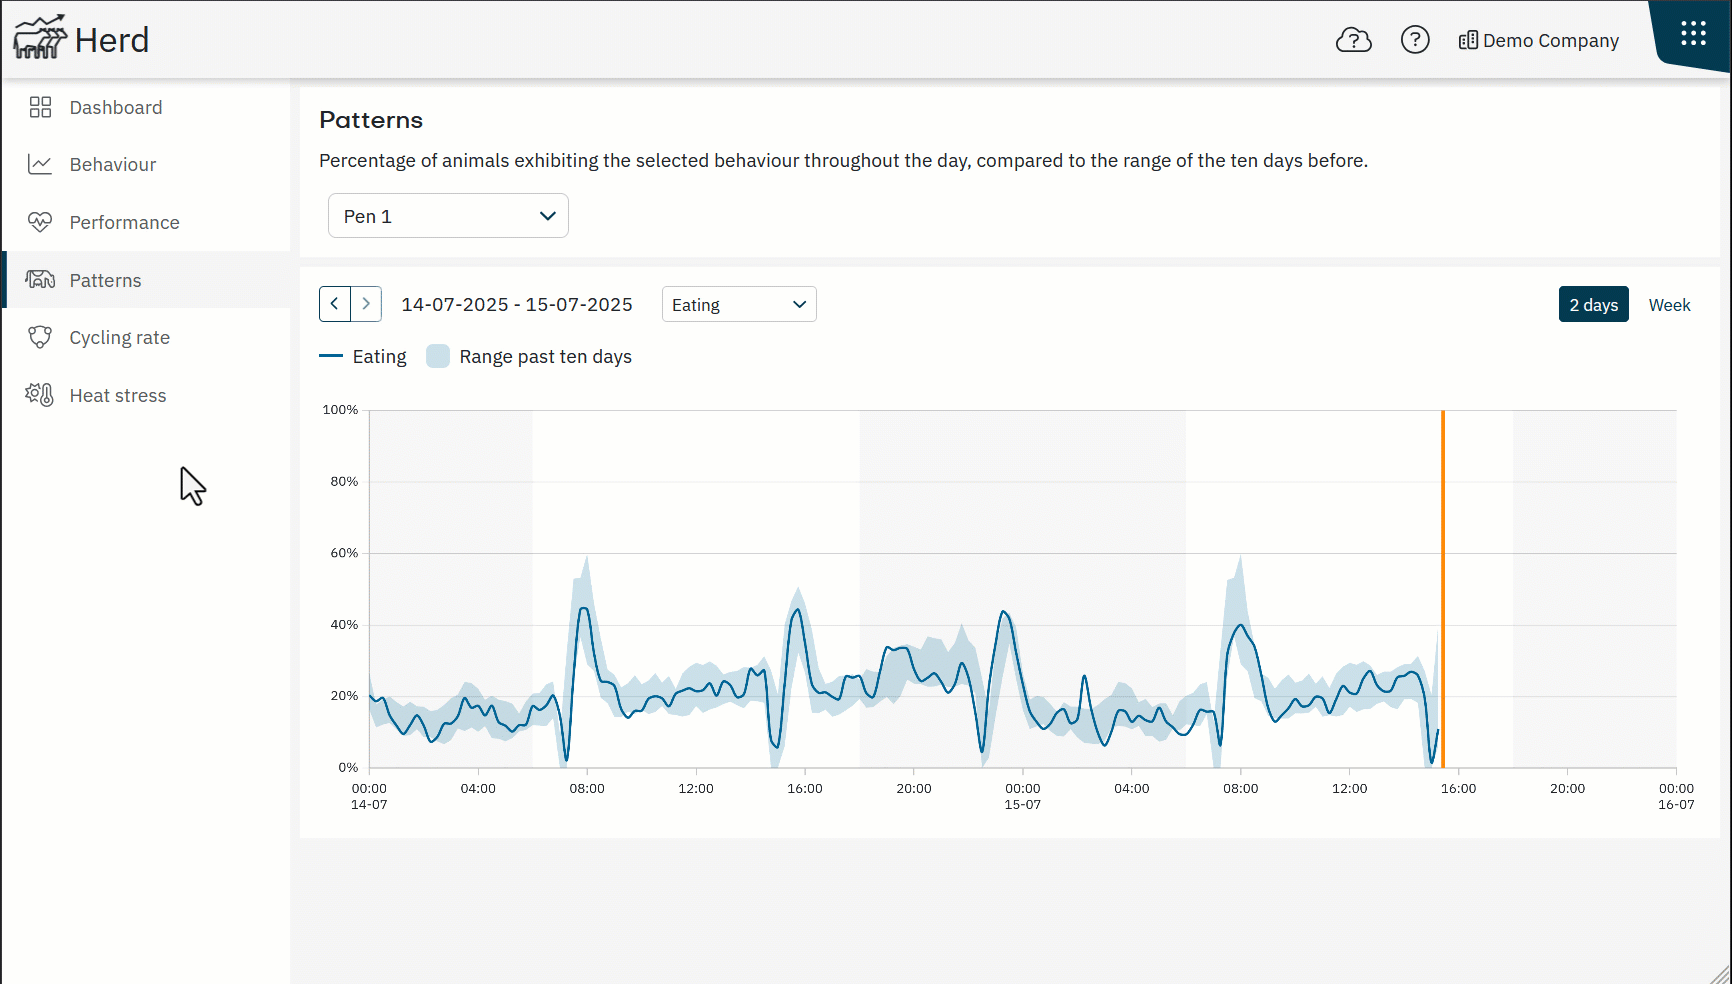Open the Heat stress page
The image size is (1732, 984).
[147, 395]
